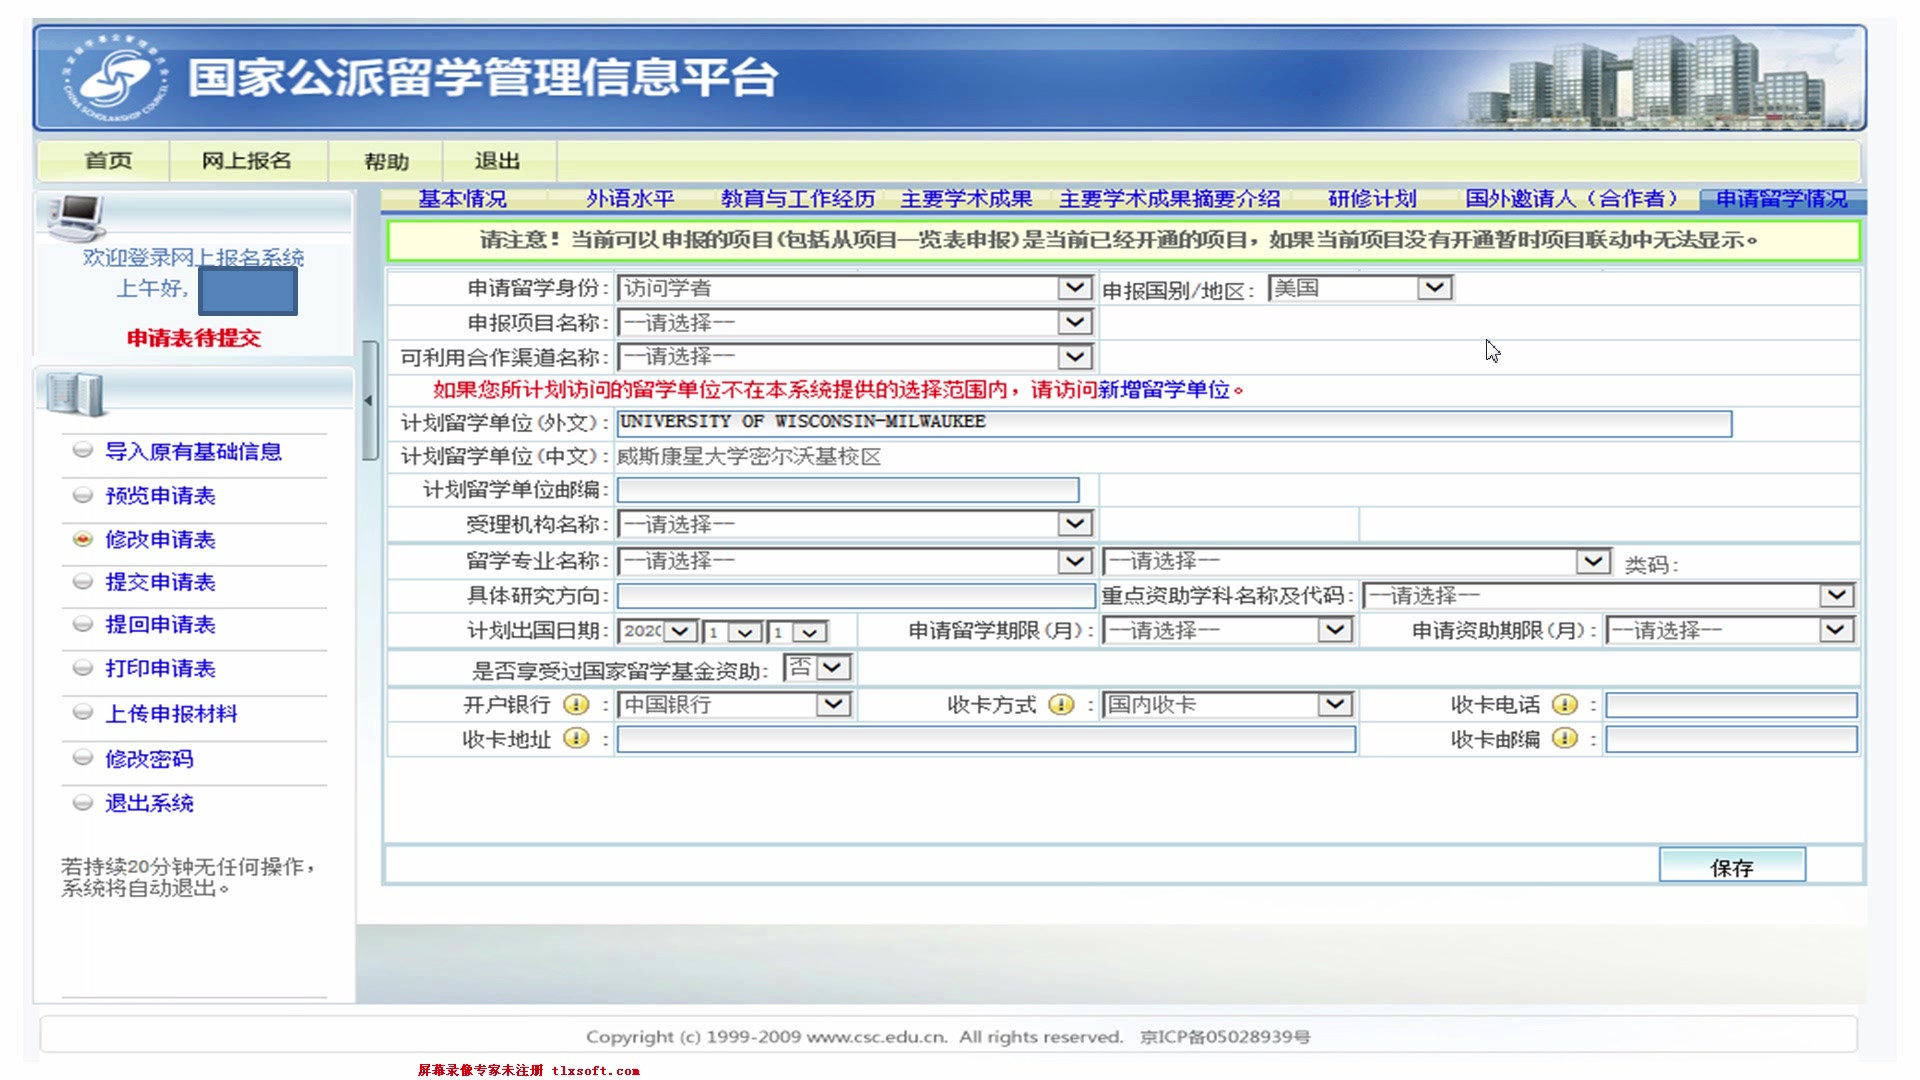Select the 预览申请表 bullet
The image size is (1920, 1080).
(83, 494)
